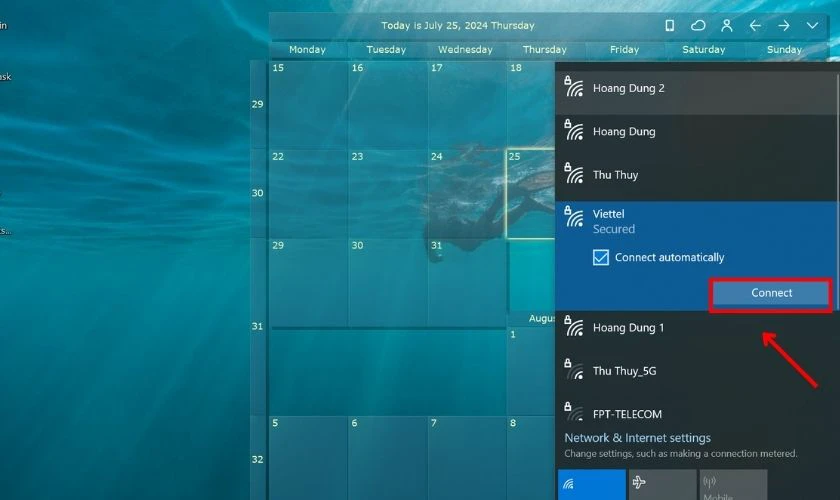Select August 5 in the calendar
This screenshot has height=500, width=840.
(x=308, y=458)
